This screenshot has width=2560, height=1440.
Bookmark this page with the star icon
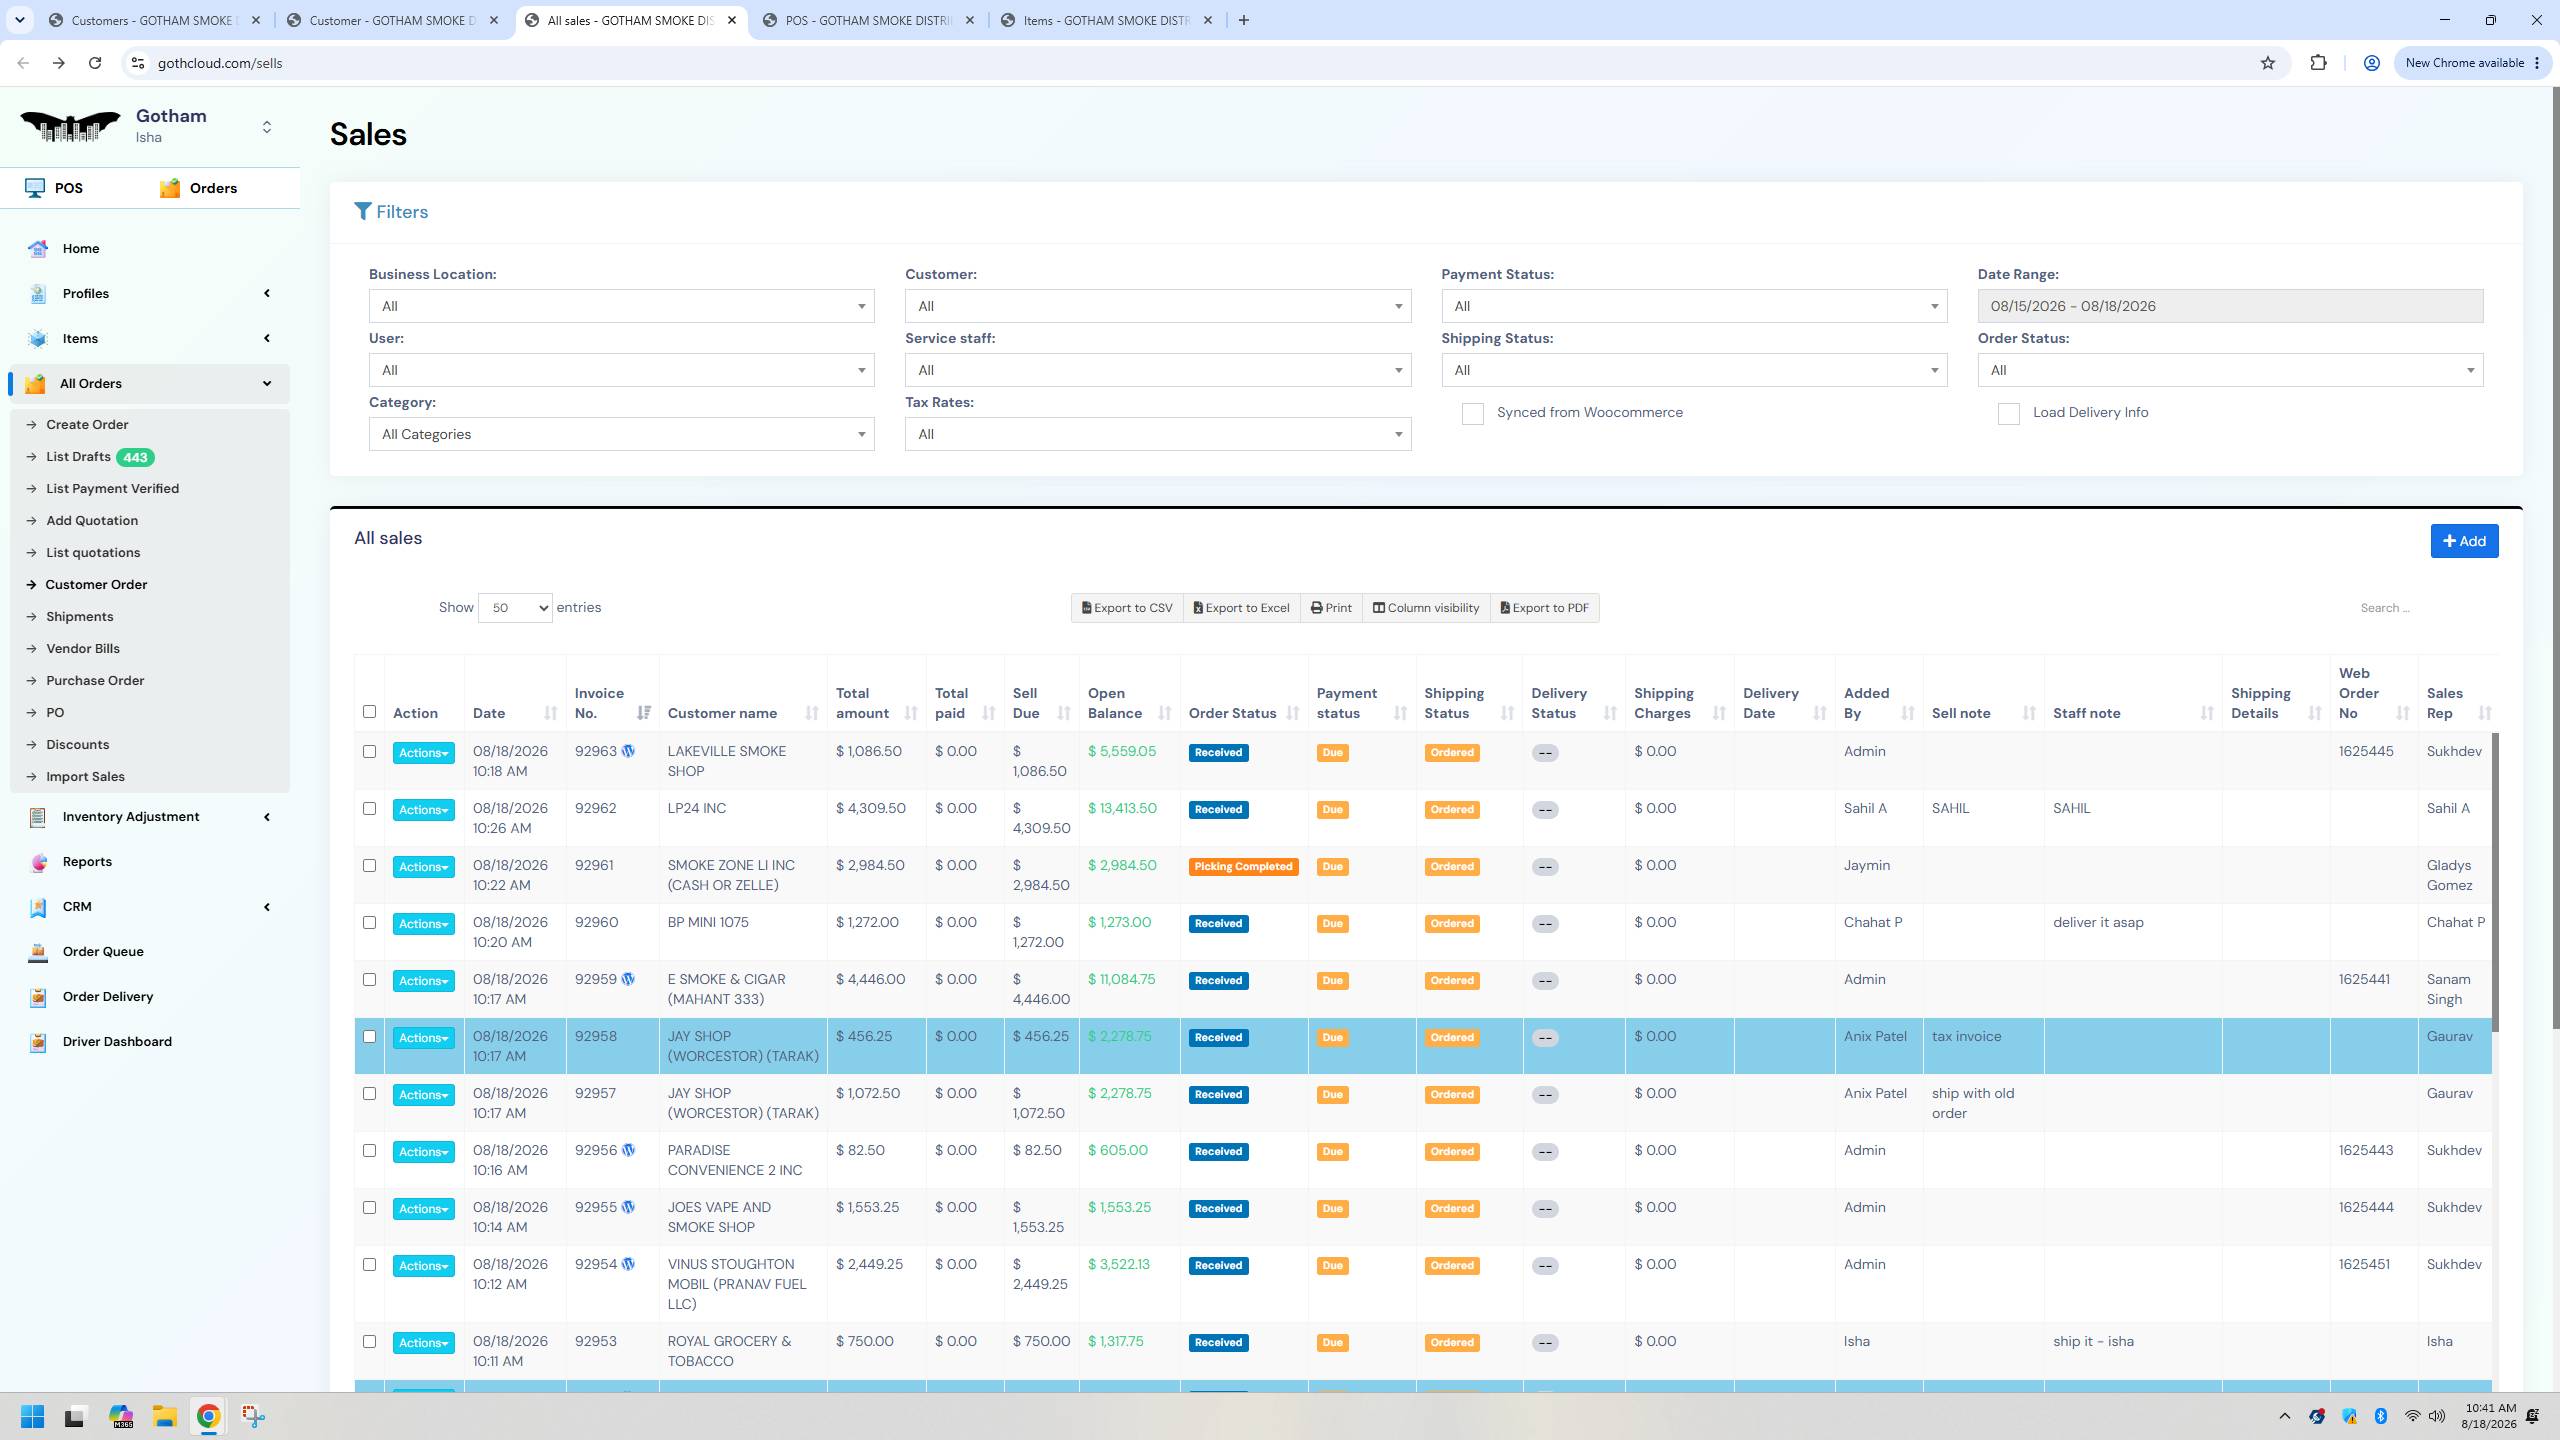2267,63
